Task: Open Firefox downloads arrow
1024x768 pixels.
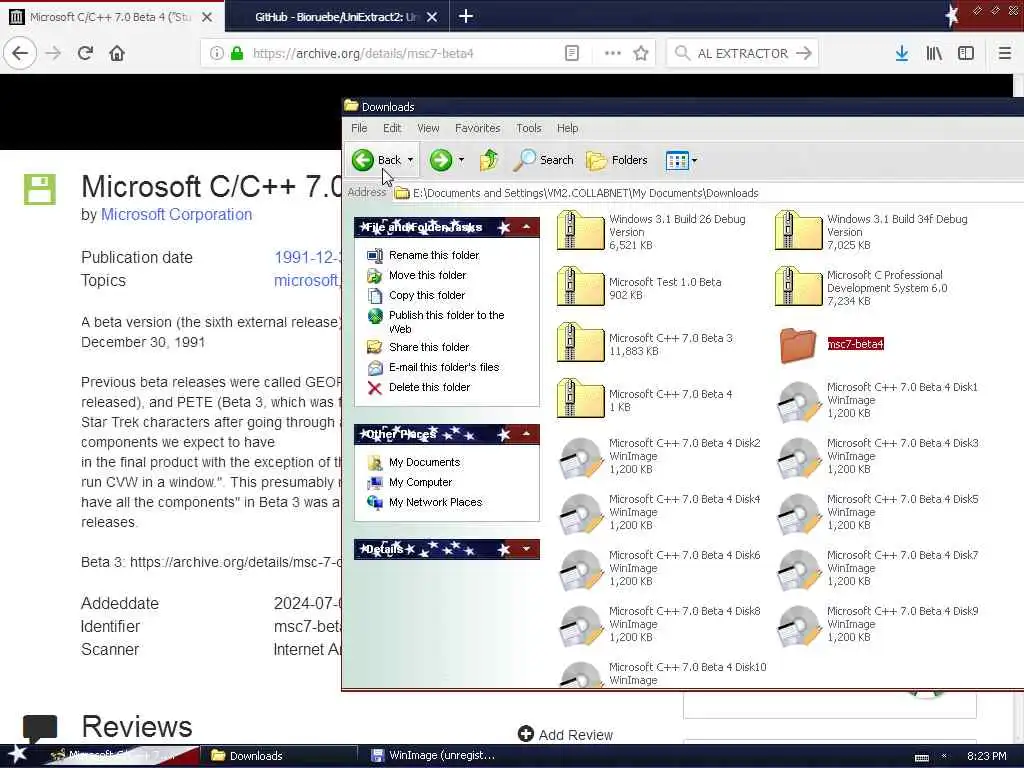Action: pos(902,54)
